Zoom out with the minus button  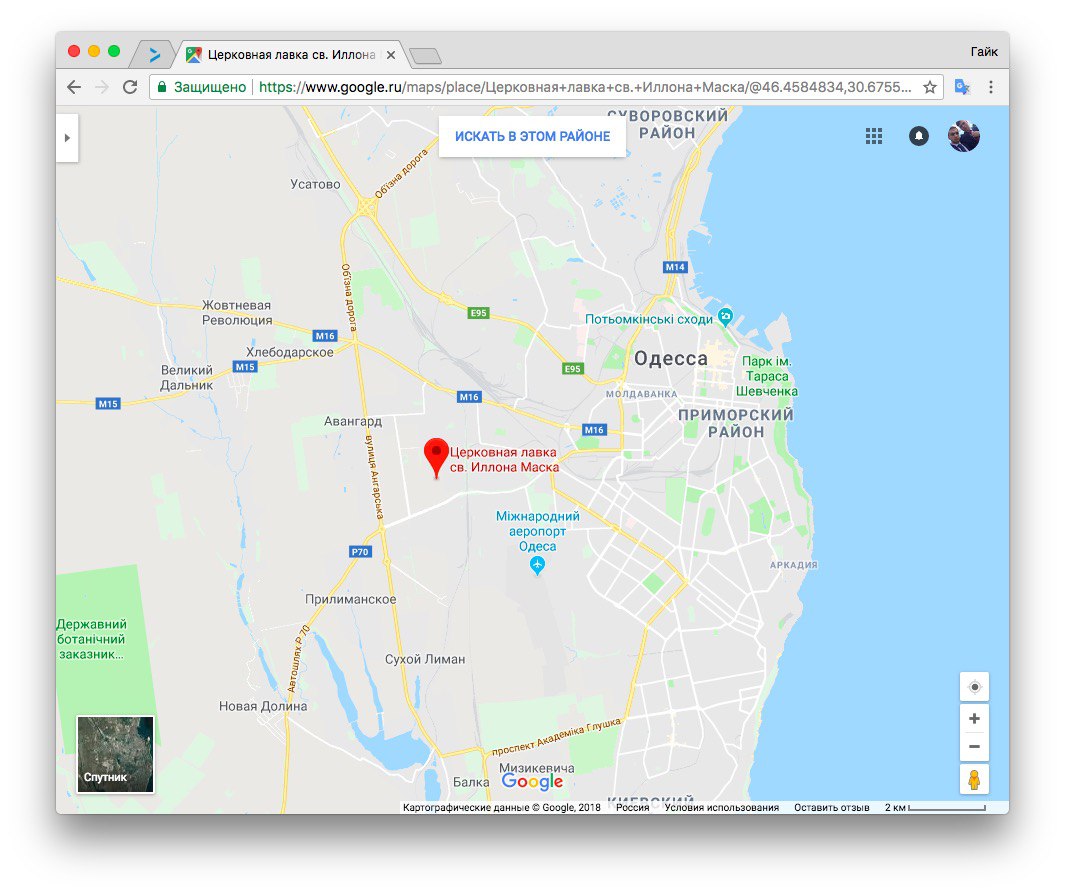(975, 747)
